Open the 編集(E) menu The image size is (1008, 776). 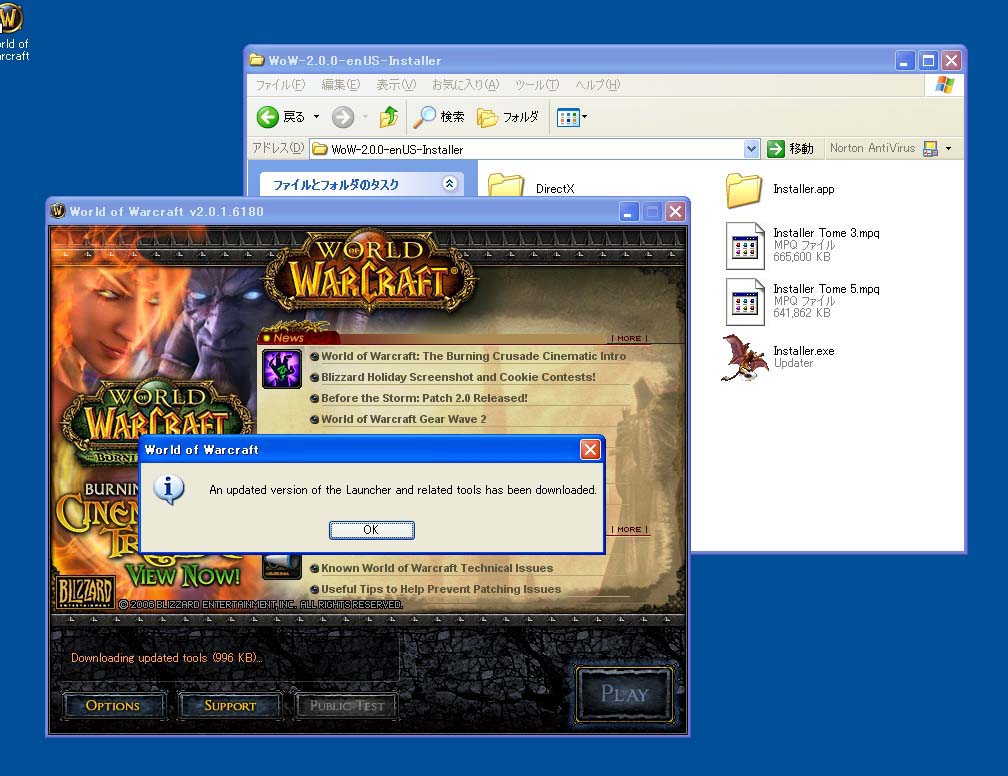[341, 85]
